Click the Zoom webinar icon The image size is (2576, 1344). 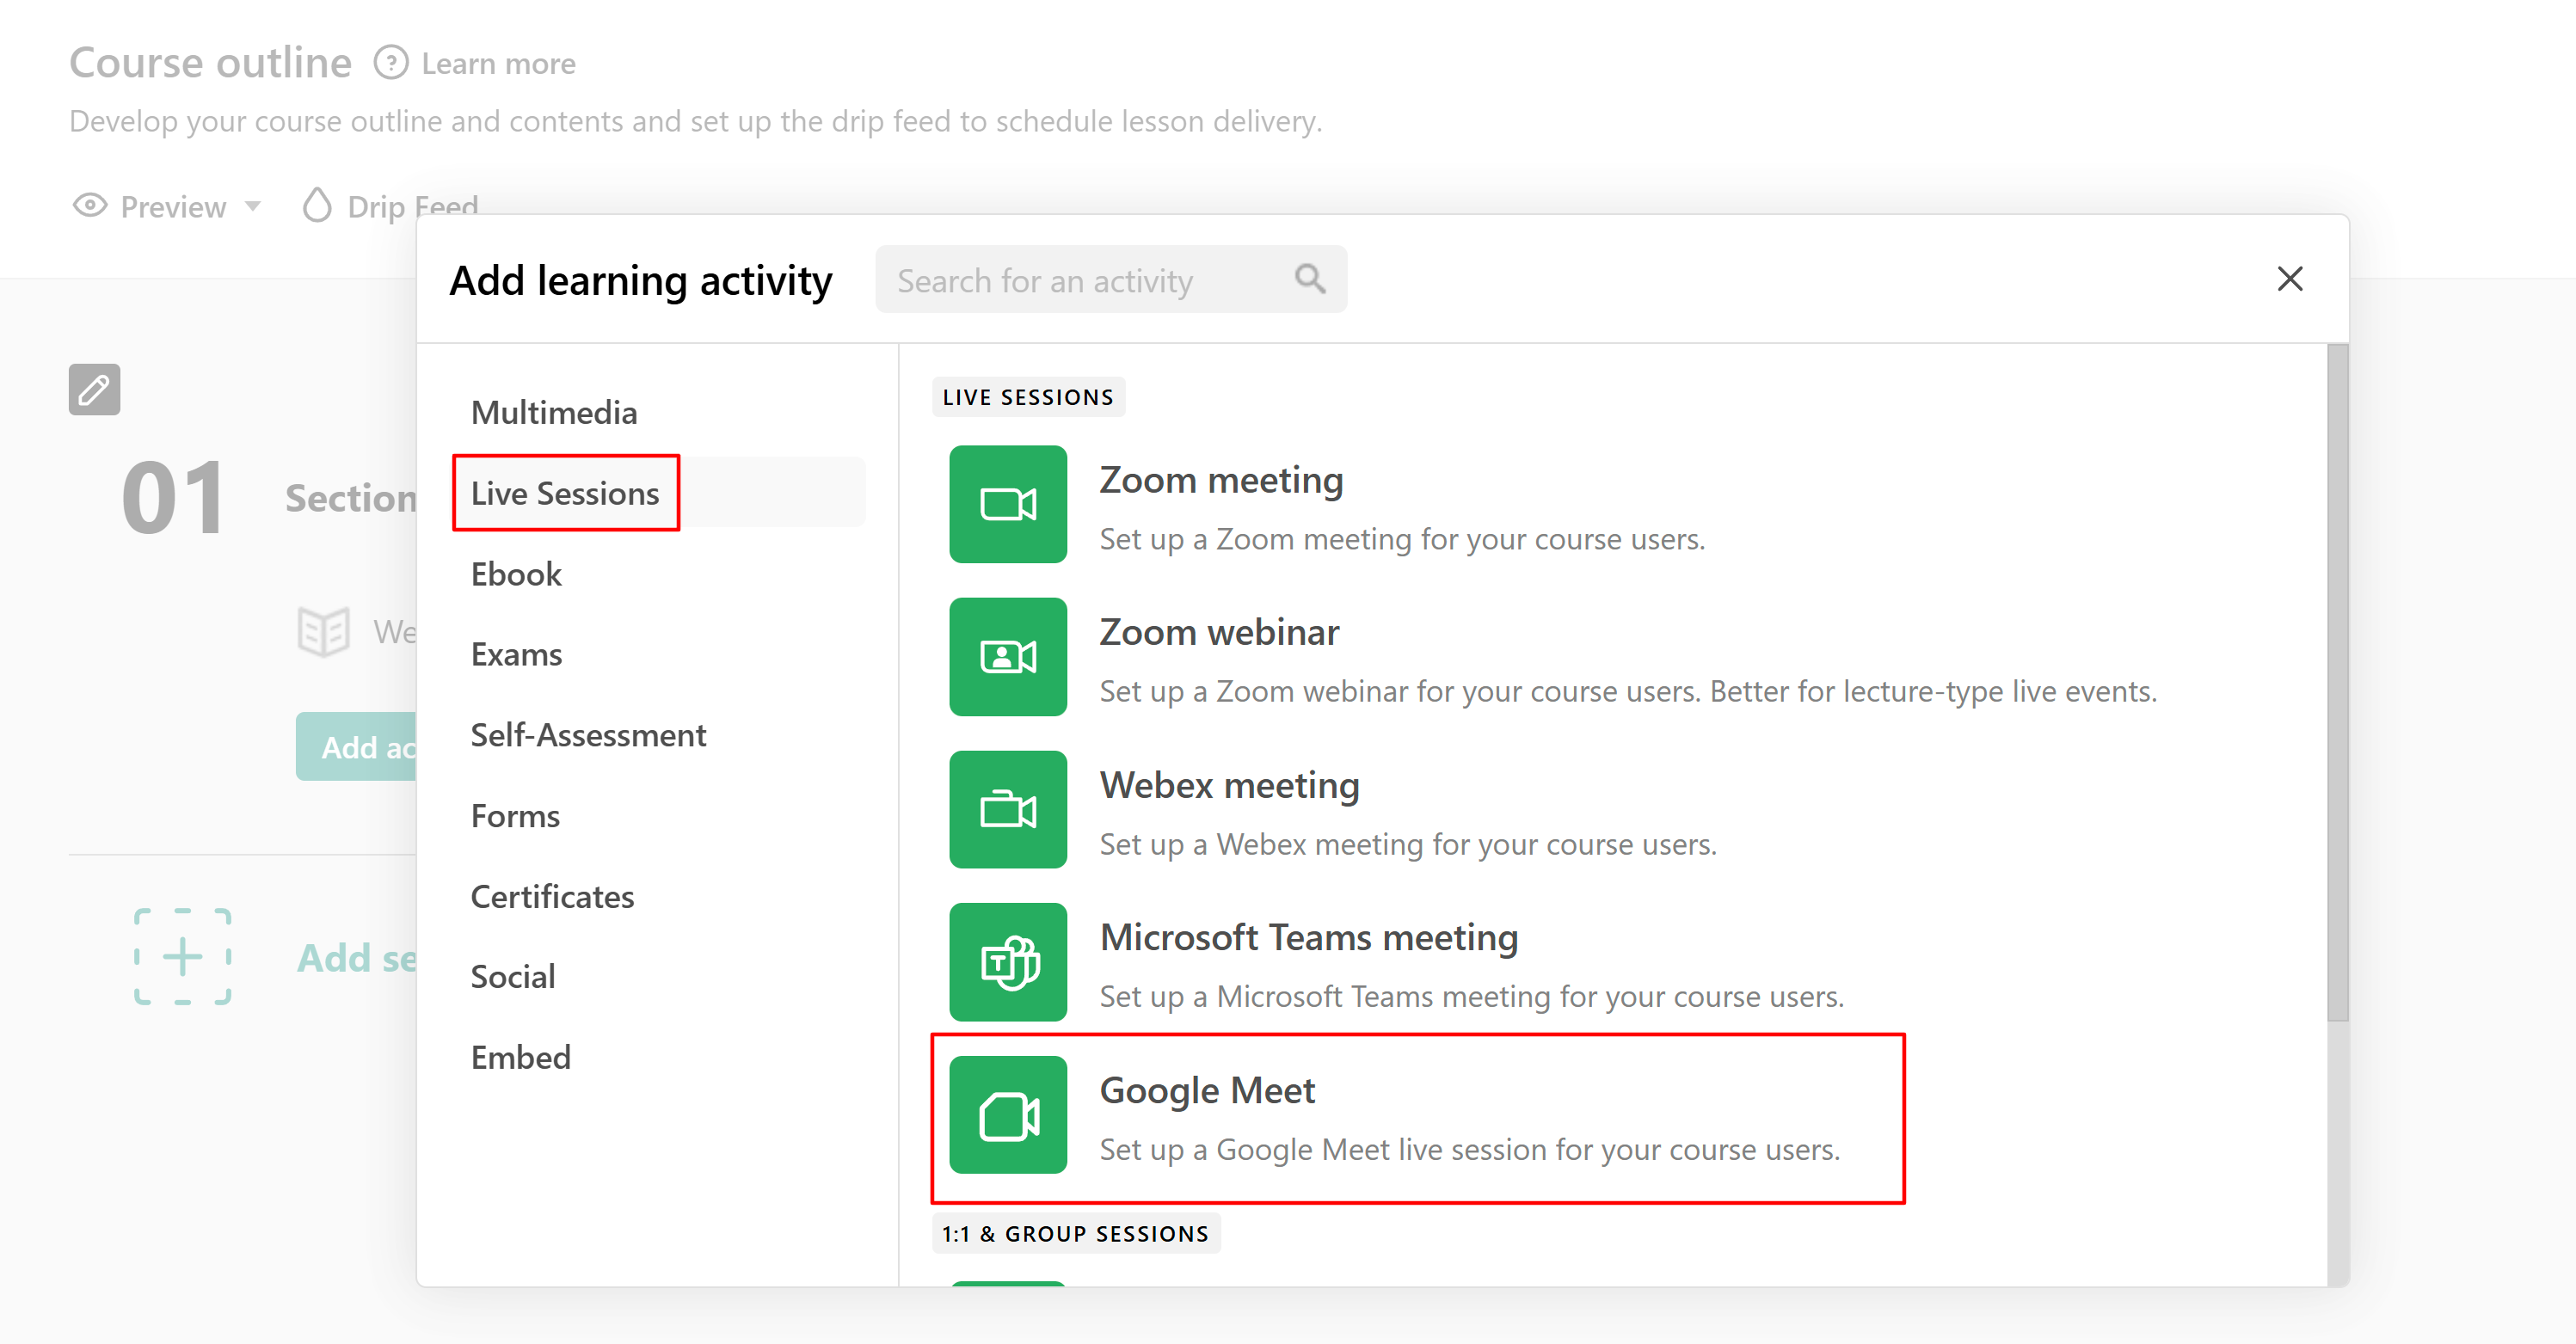1008,657
